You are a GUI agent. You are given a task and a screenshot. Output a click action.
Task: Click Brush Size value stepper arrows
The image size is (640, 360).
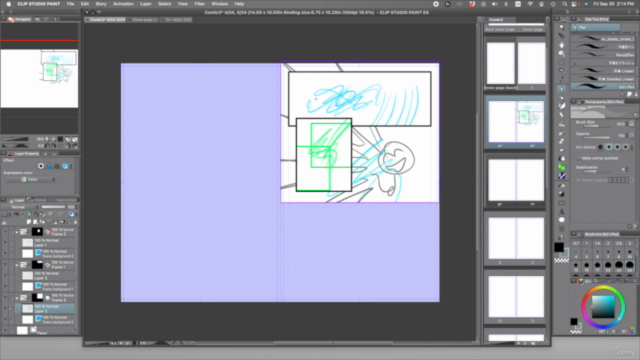(x=627, y=124)
